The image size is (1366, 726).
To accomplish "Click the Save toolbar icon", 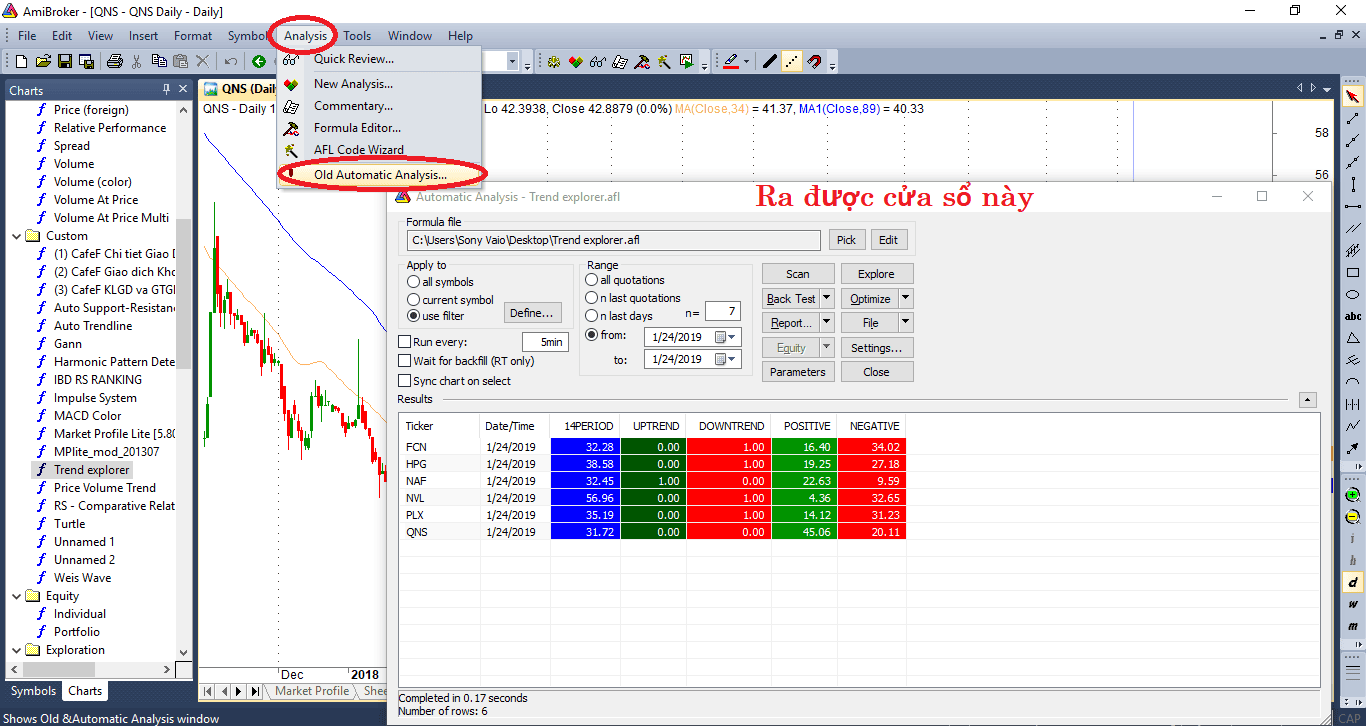I will pyautogui.click(x=65, y=61).
